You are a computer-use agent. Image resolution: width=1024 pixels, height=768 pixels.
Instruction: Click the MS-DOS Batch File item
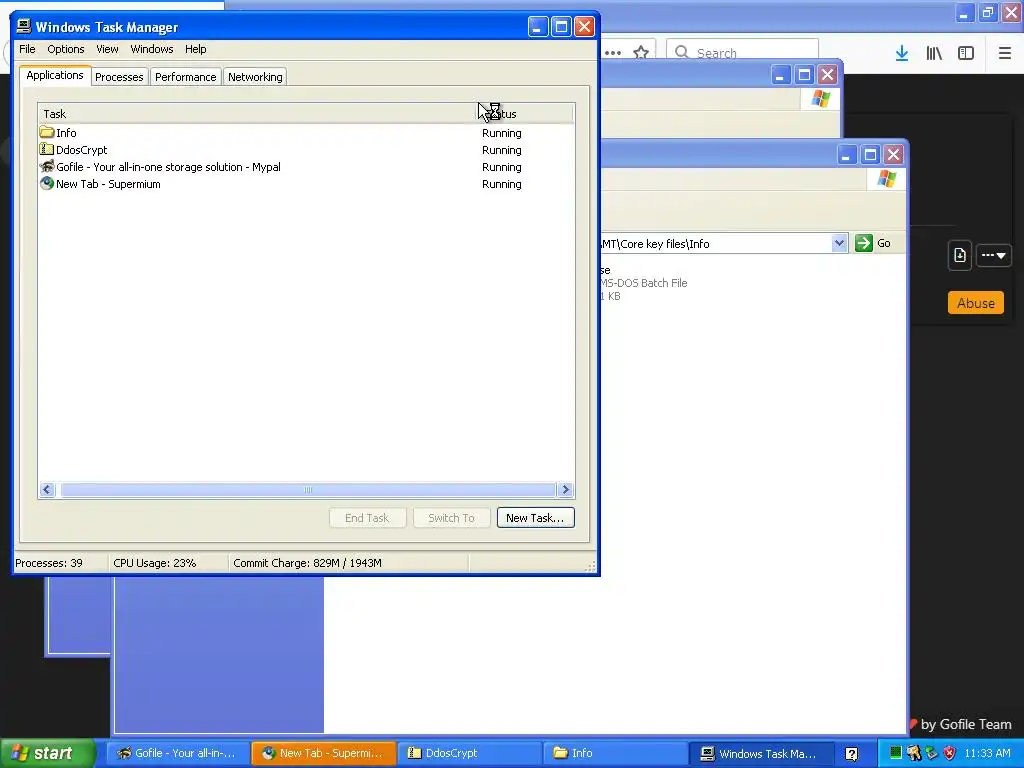point(644,283)
